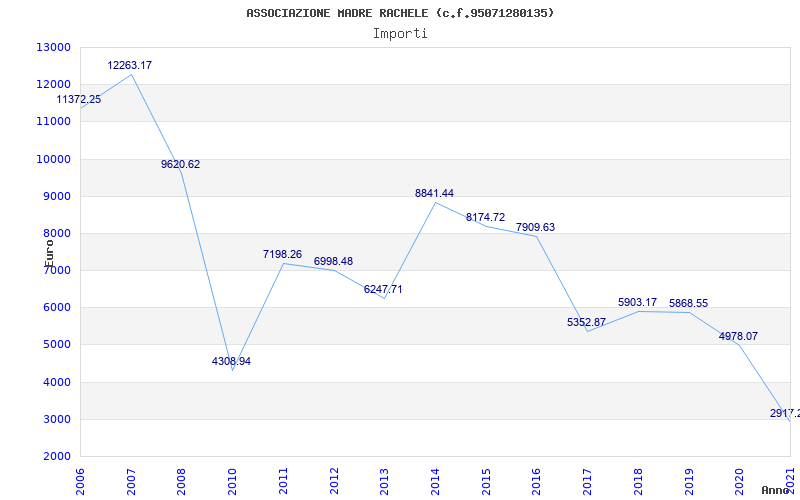
Task: Click the Anno x-axis title
Action: pyautogui.click(x=774, y=490)
